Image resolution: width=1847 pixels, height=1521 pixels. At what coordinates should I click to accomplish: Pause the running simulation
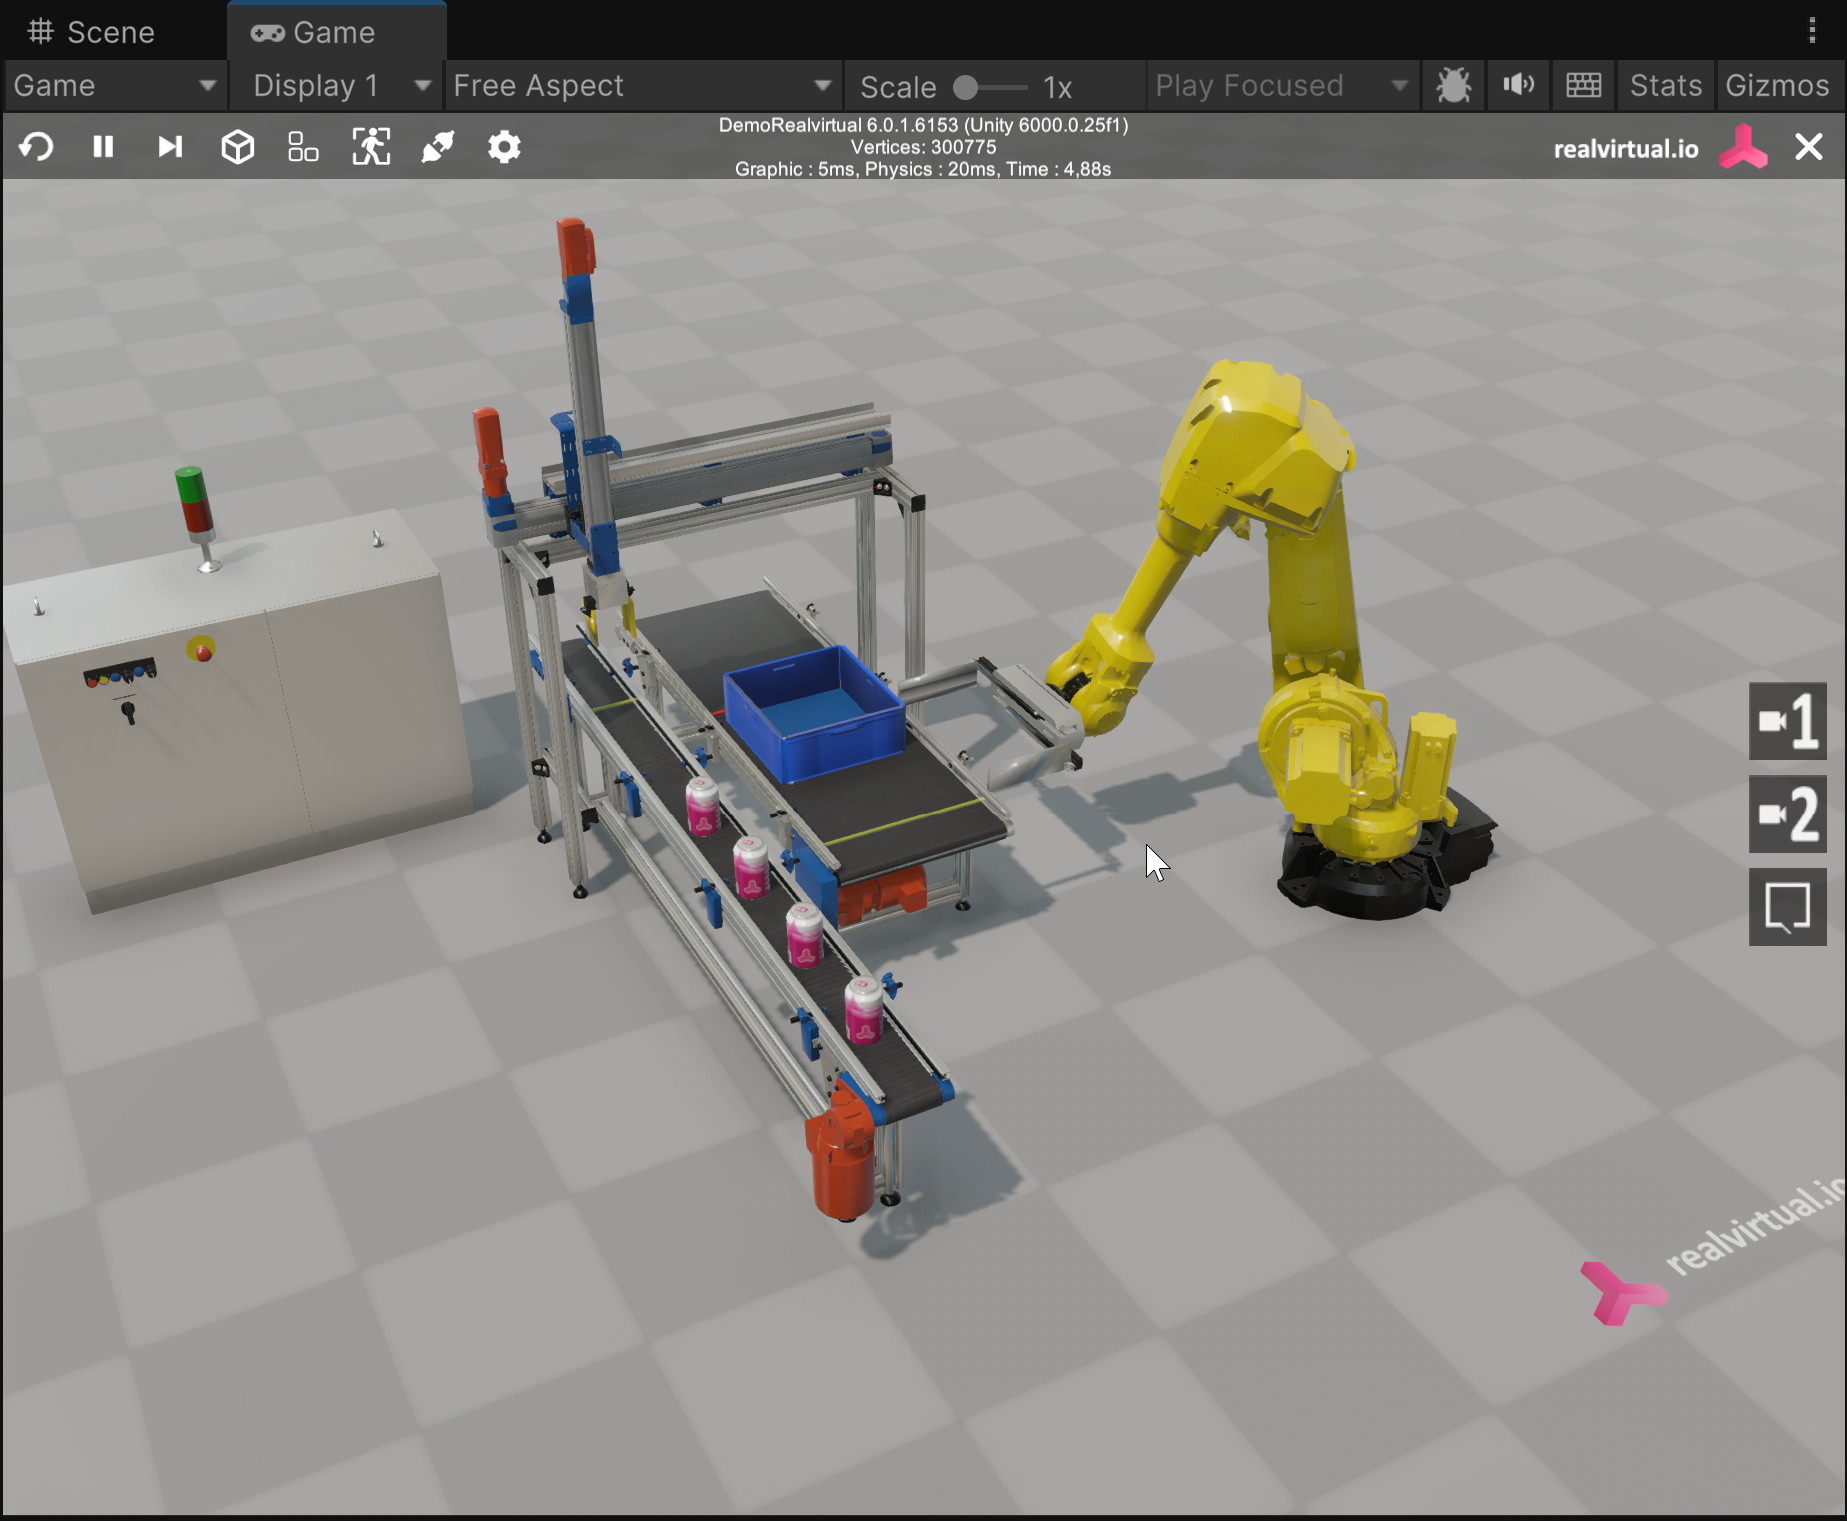coord(103,147)
